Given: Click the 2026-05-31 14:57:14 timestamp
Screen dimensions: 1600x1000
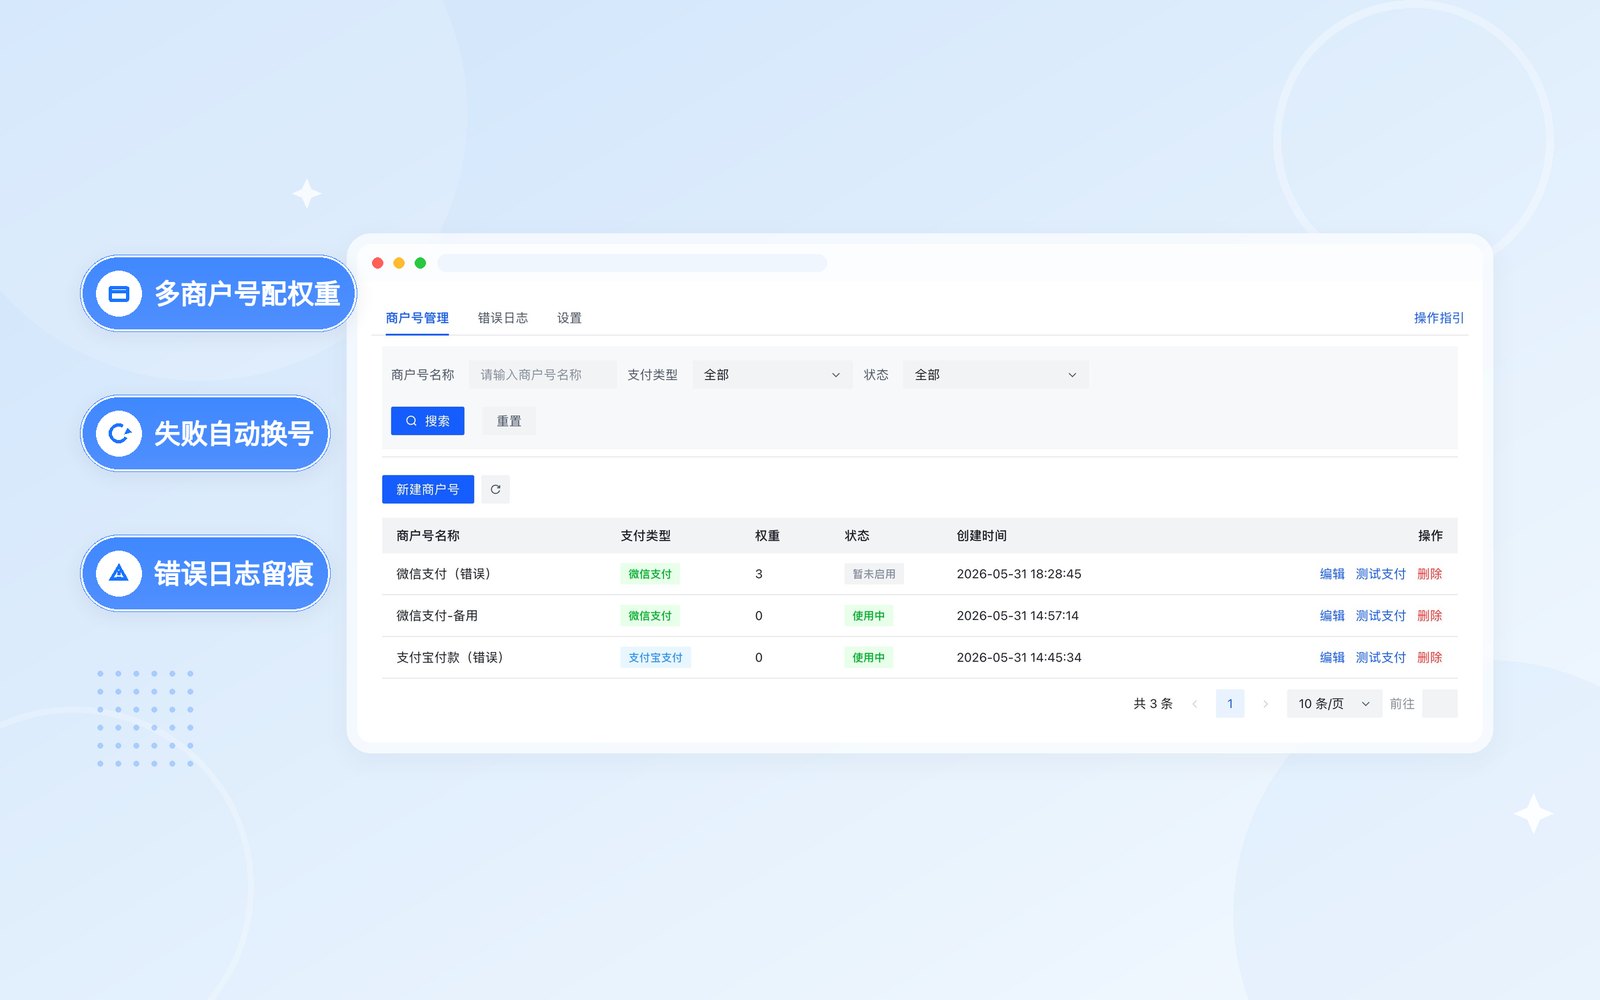Looking at the screenshot, I should (x=1018, y=616).
